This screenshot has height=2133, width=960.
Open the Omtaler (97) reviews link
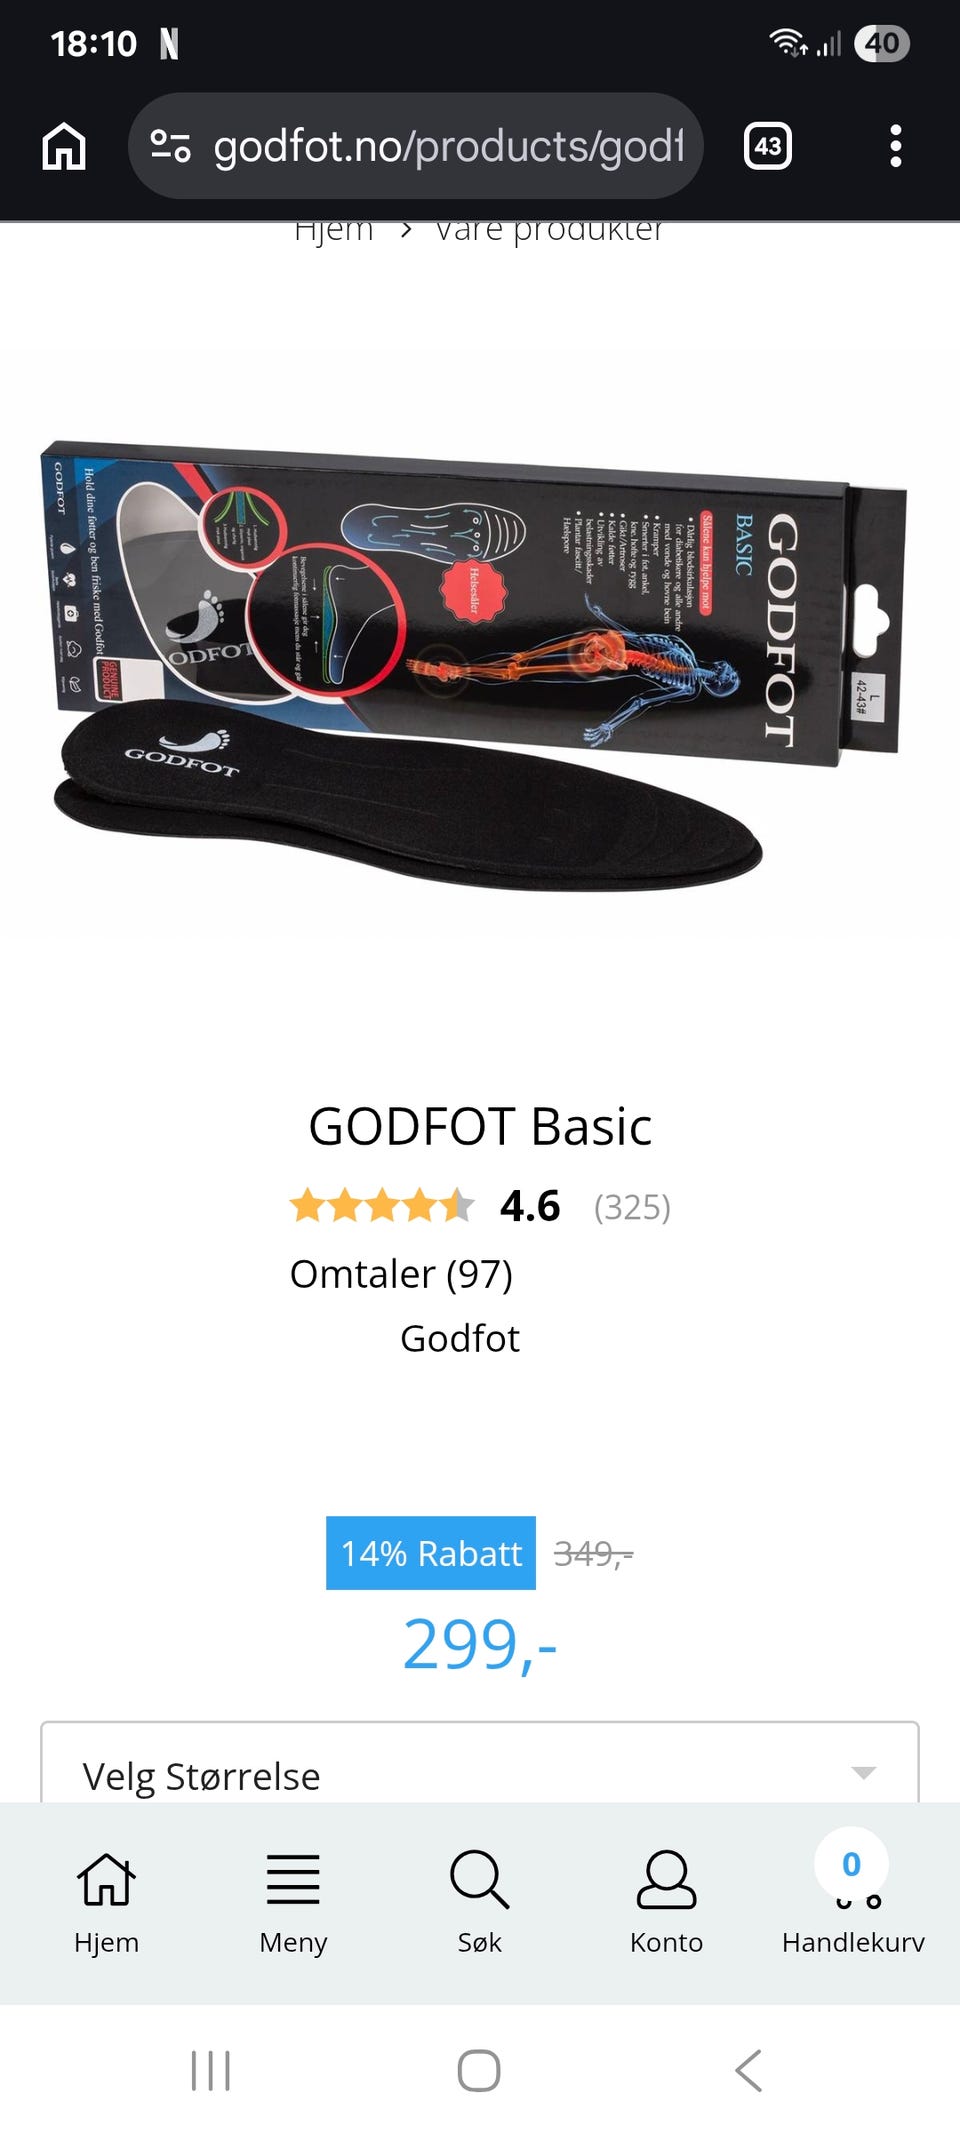point(401,1274)
